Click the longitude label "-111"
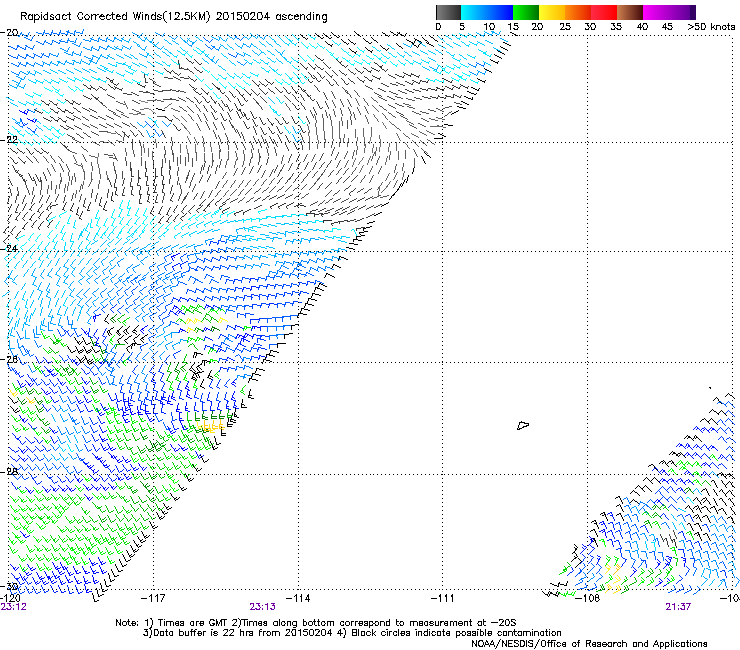The width and height of the screenshot is (740, 650). click(443, 599)
